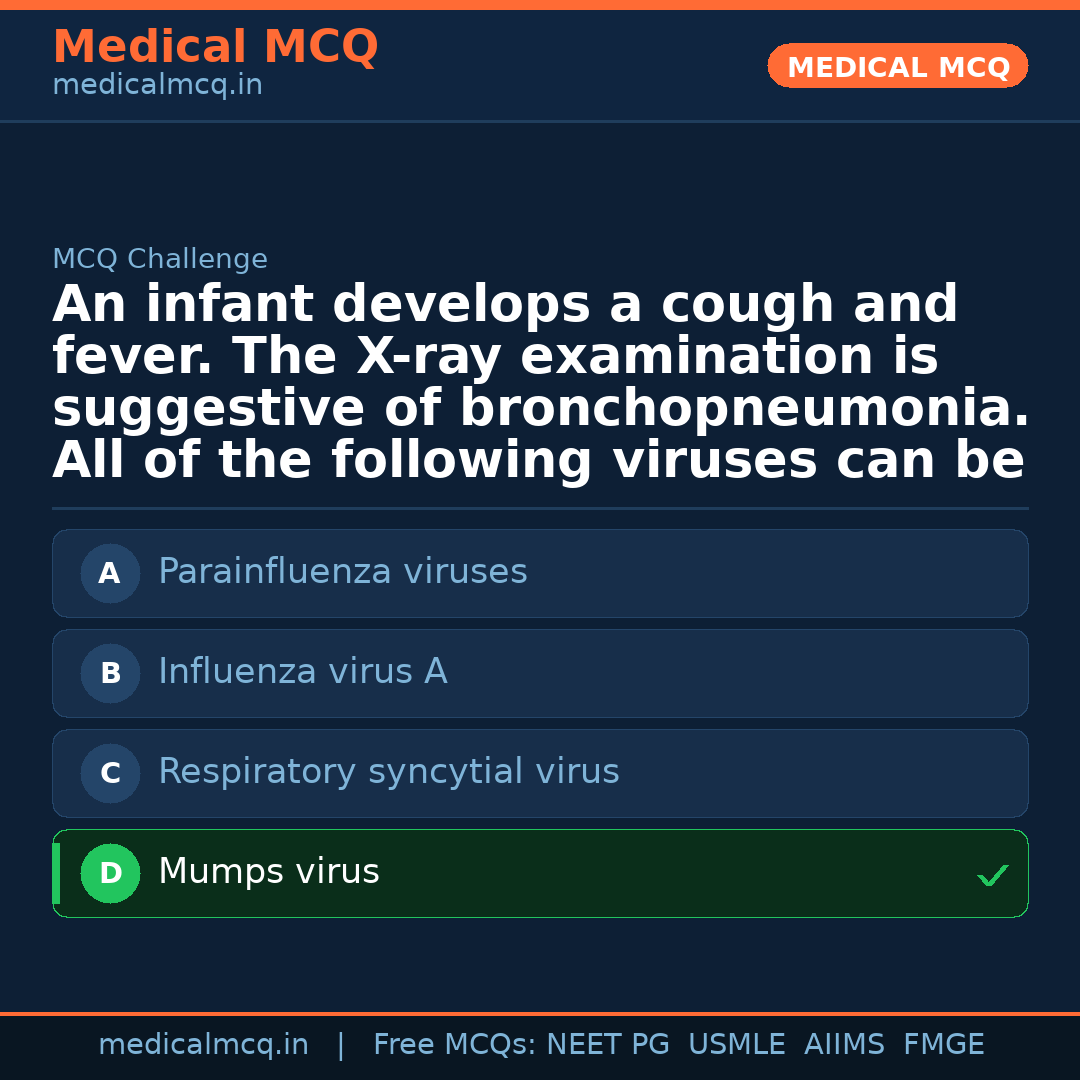
Task: Click the orange Medical MCQ header title
Action: click(x=215, y=47)
